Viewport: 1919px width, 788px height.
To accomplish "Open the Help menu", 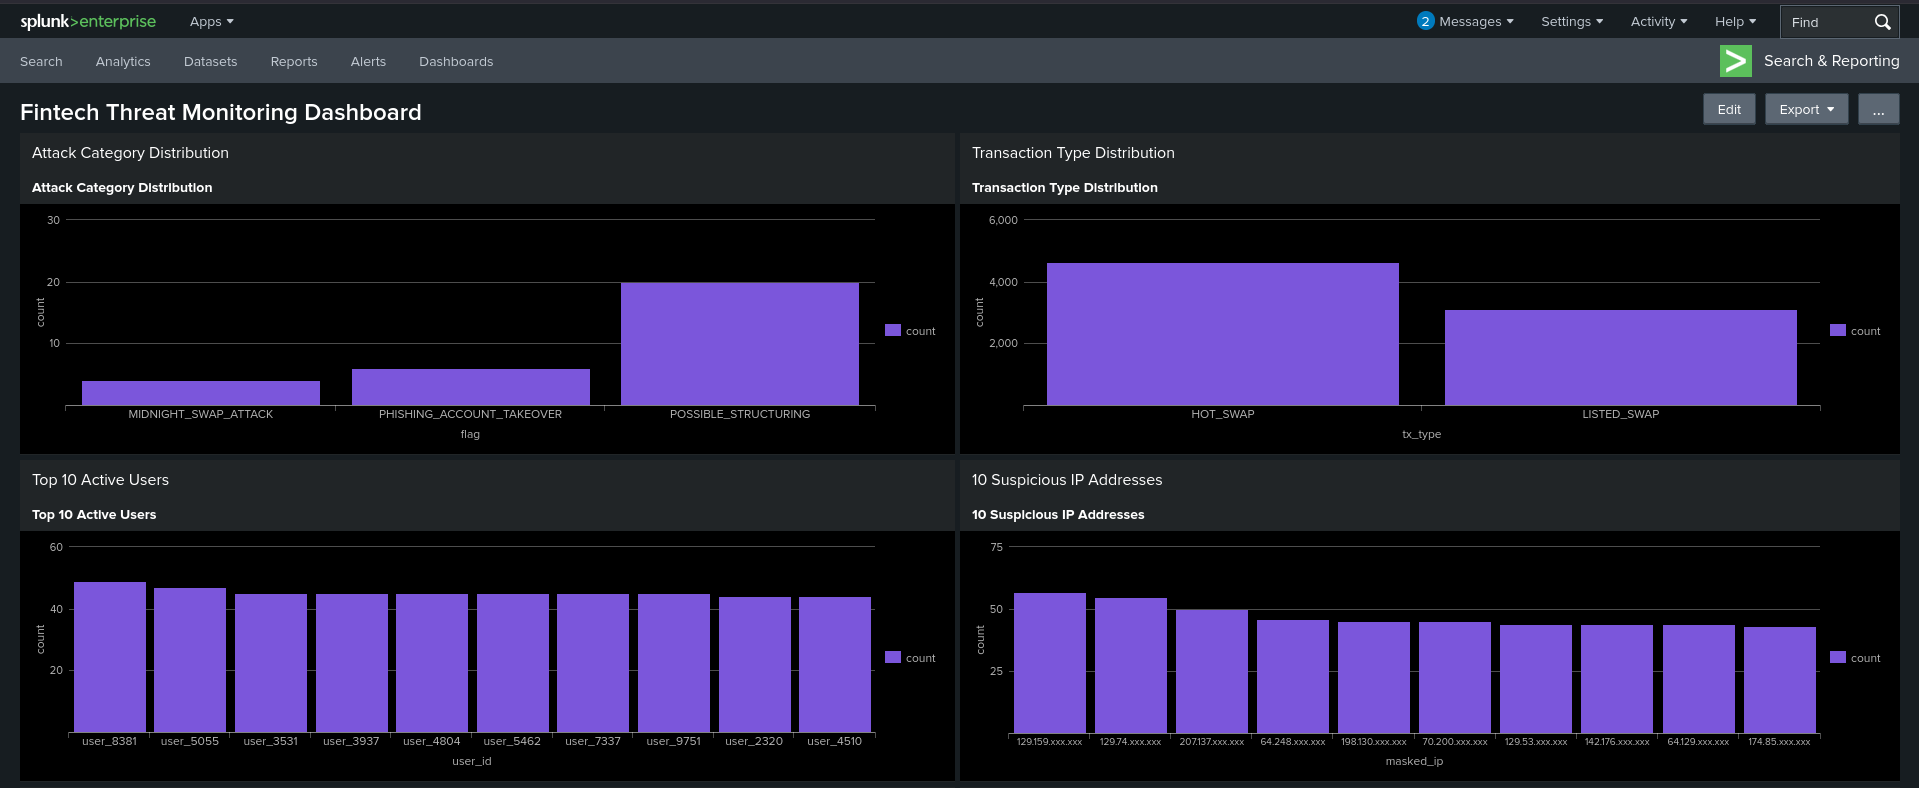I will click(1735, 21).
